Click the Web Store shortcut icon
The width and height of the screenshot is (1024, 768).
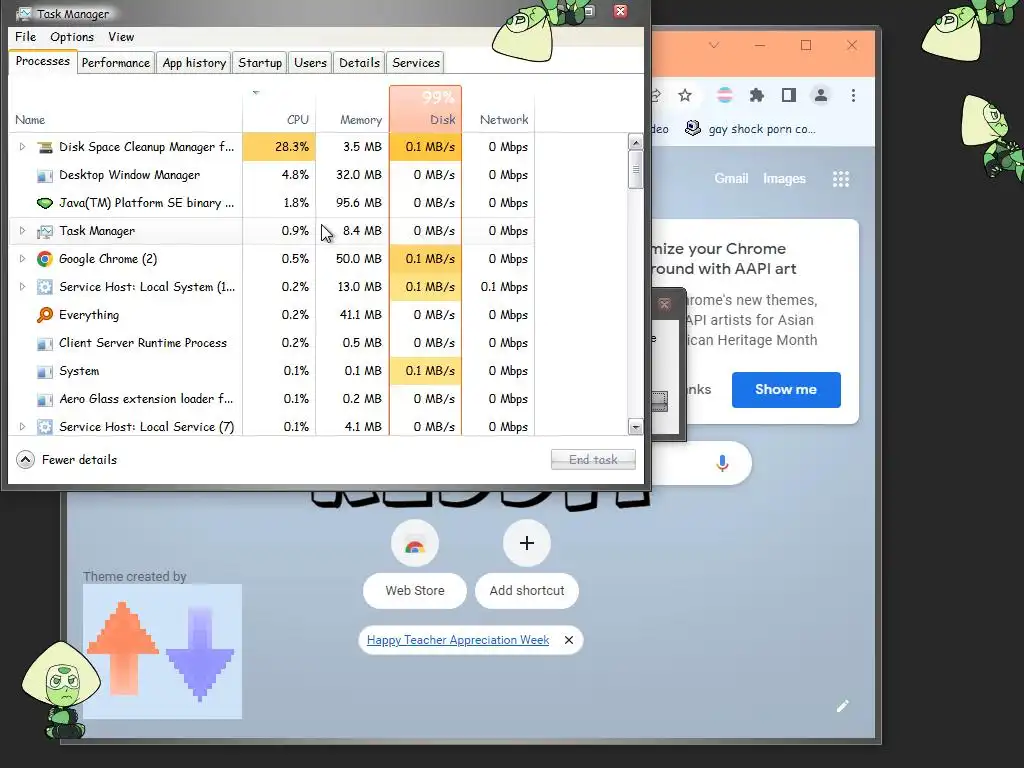click(x=415, y=544)
